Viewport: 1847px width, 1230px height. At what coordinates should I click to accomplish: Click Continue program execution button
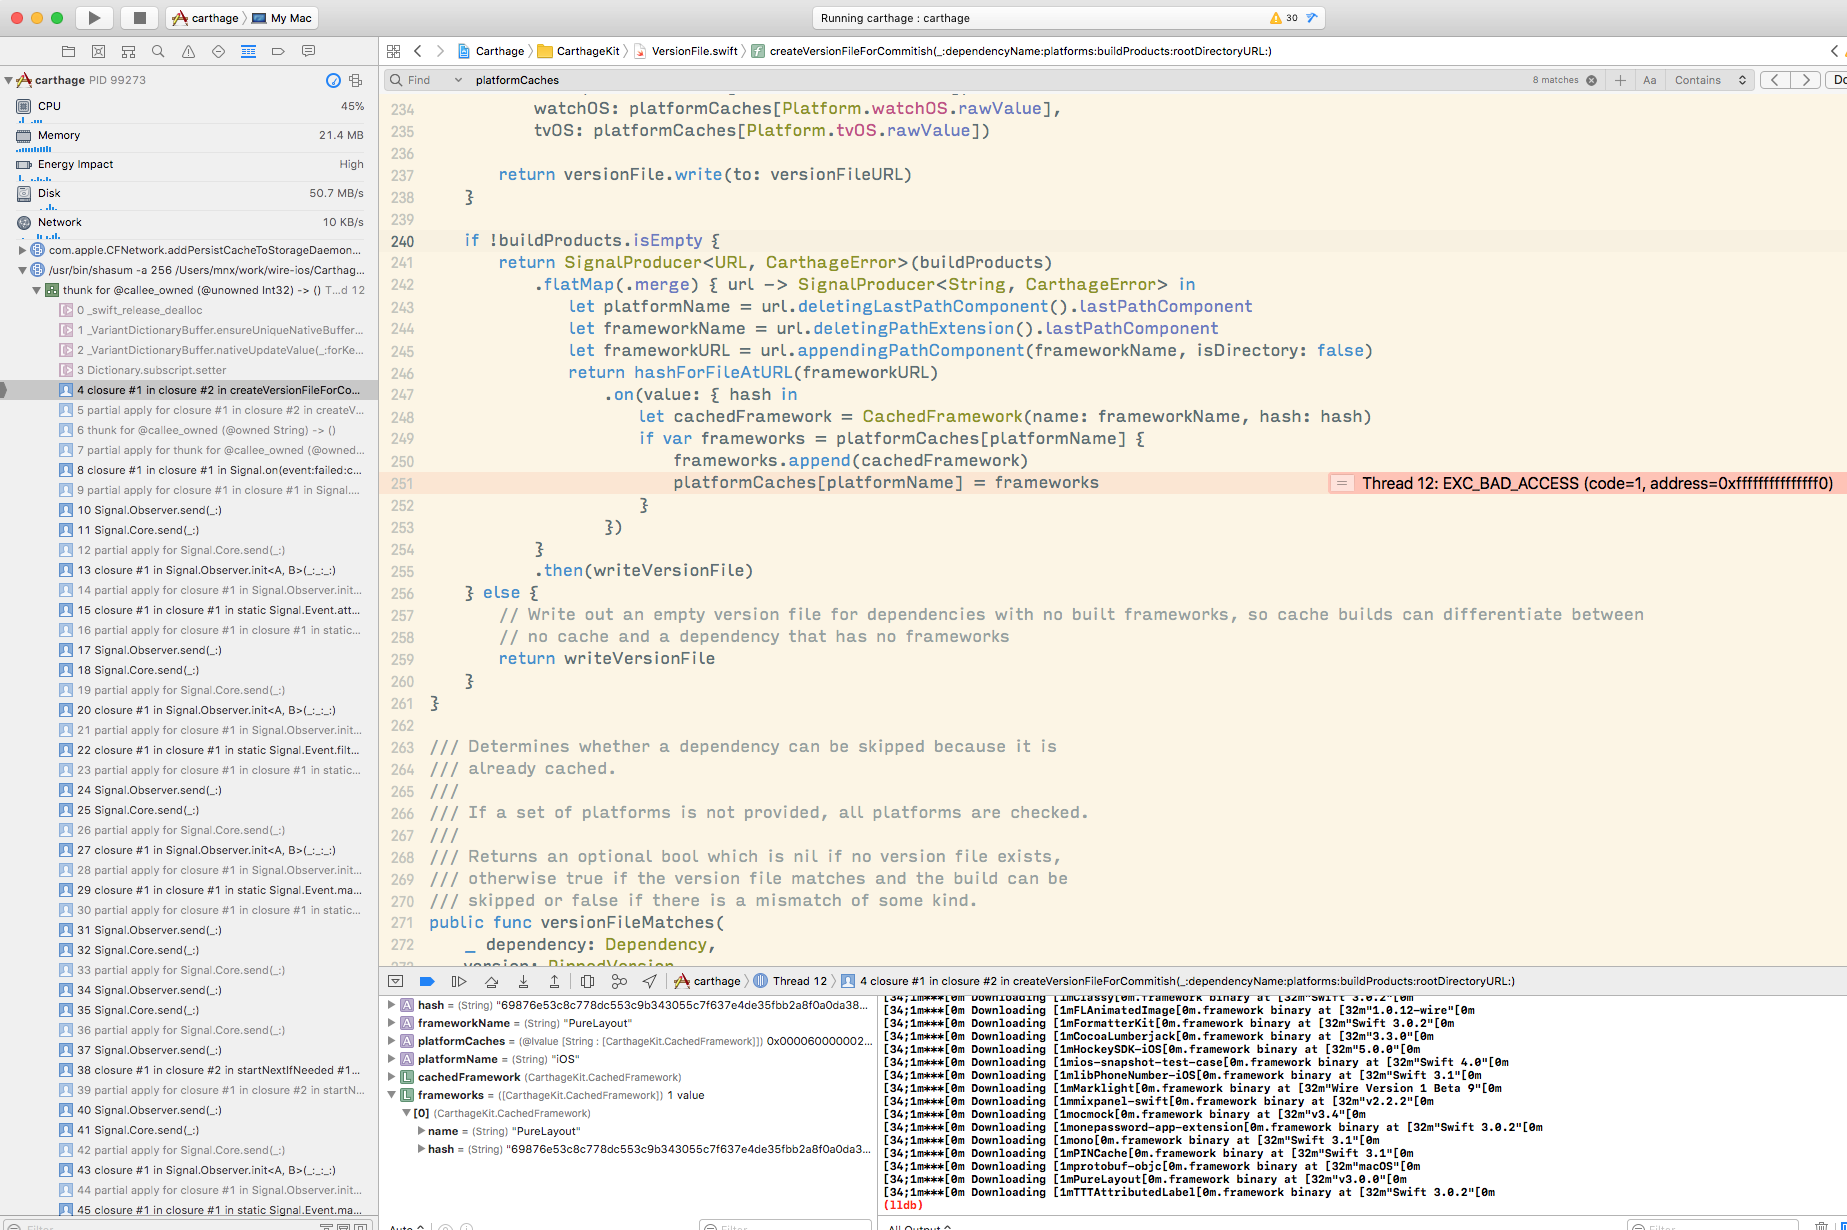[x=459, y=981]
